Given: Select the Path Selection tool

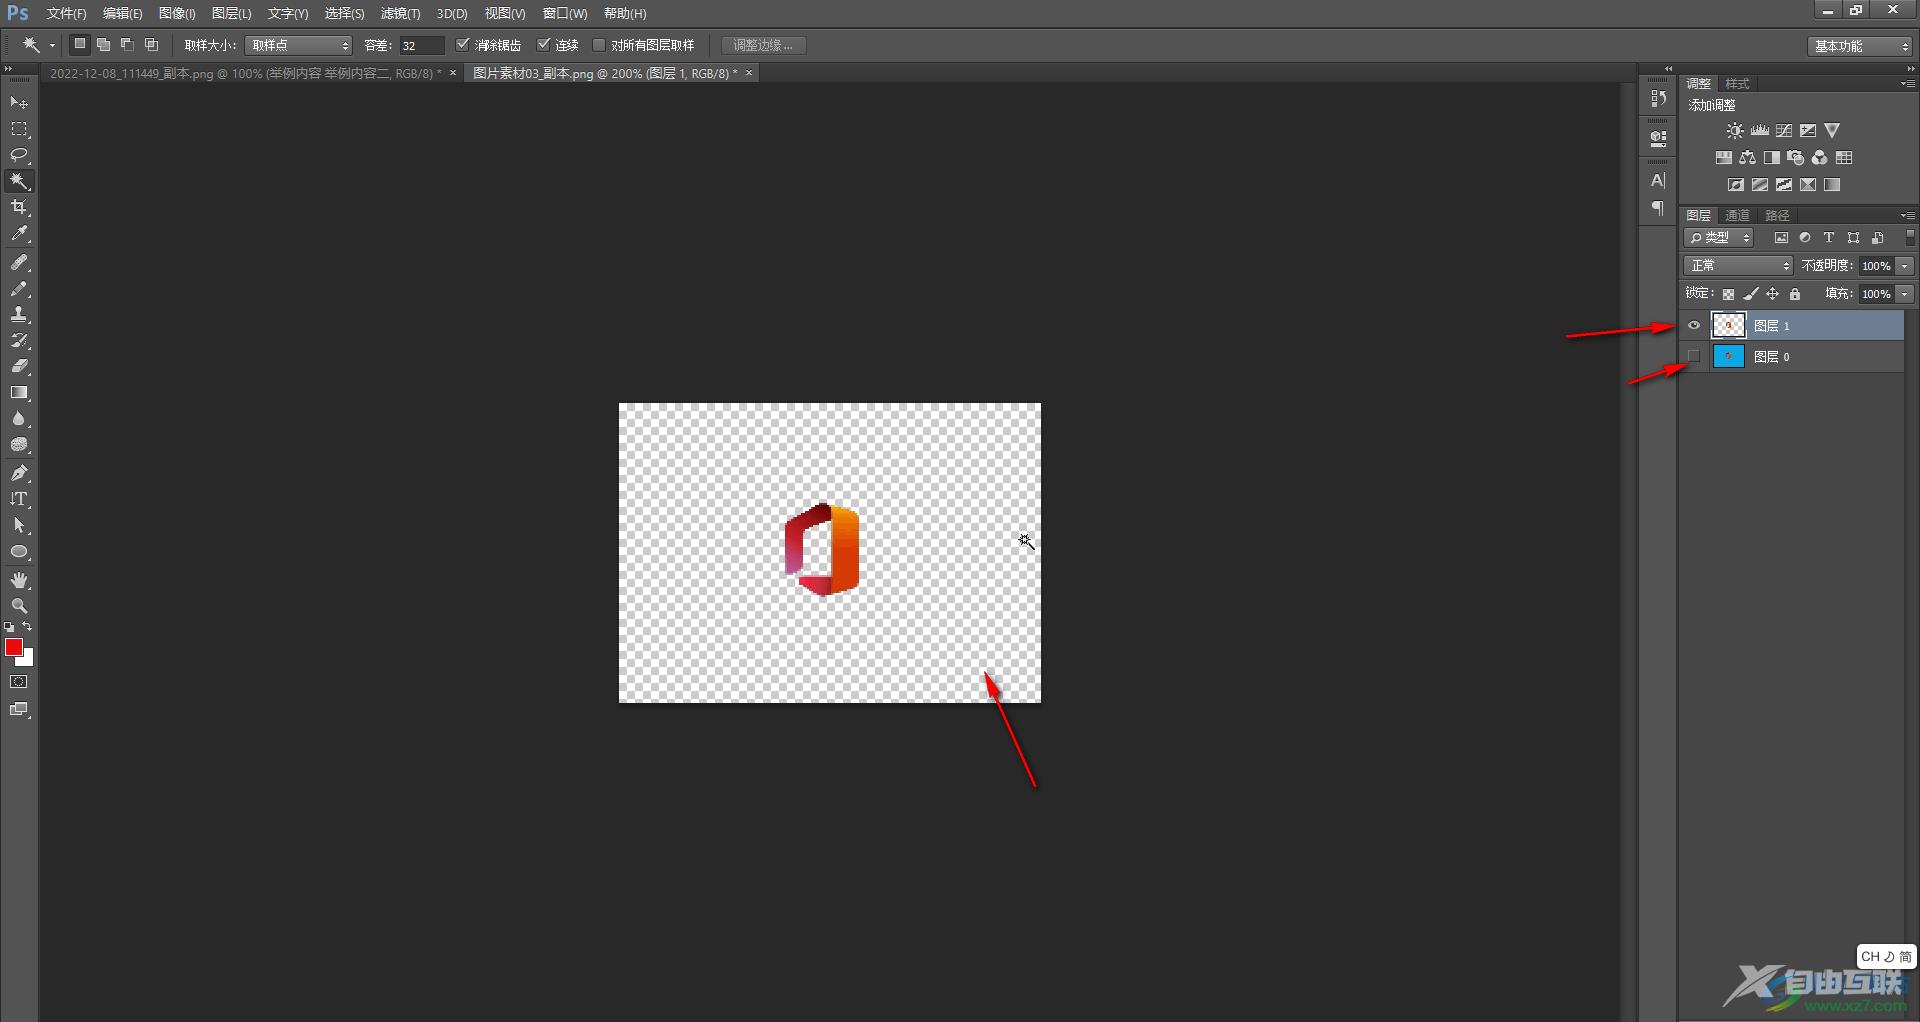Looking at the screenshot, I should pos(19,525).
